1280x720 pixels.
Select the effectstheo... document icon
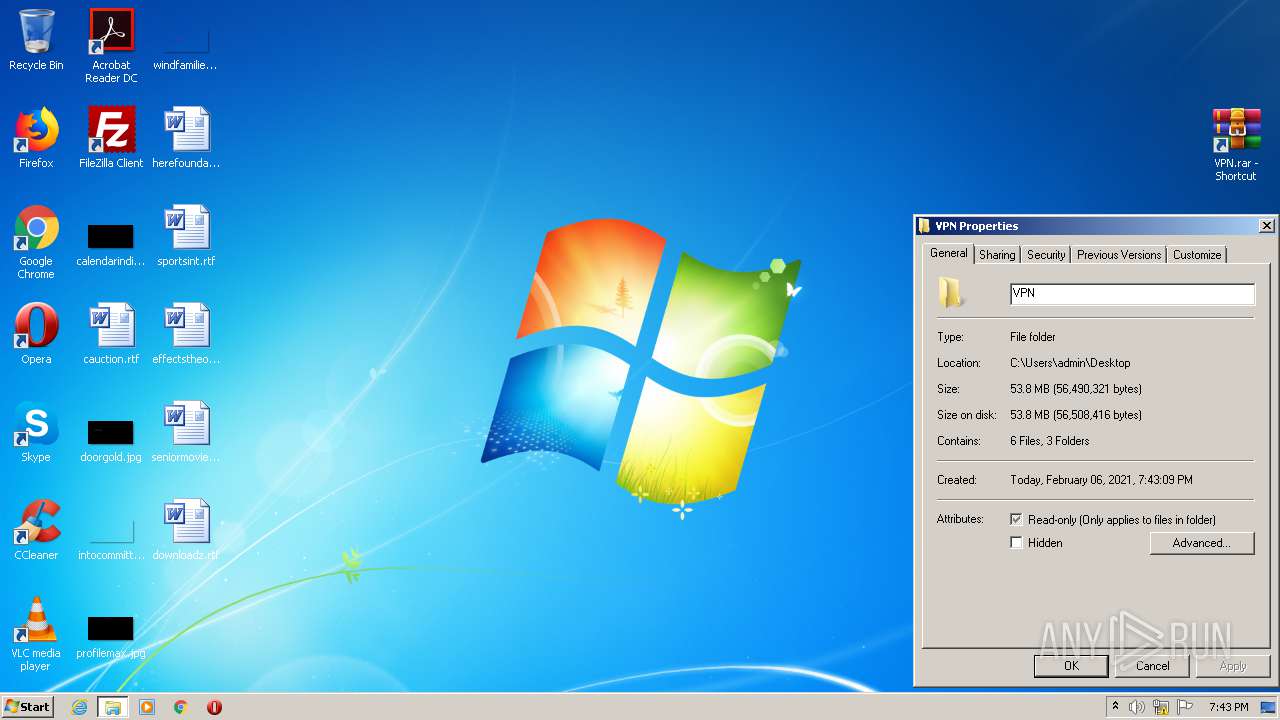[x=186, y=334]
